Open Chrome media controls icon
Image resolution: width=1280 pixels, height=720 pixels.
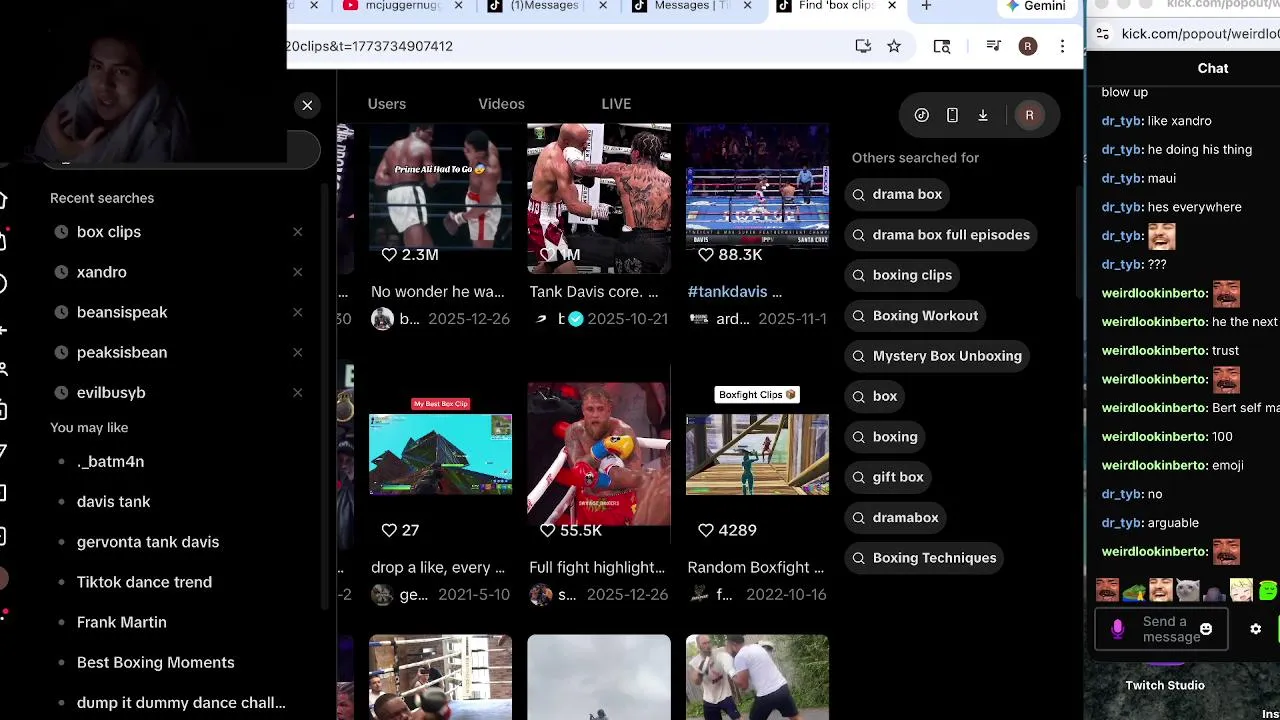[x=993, y=46]
